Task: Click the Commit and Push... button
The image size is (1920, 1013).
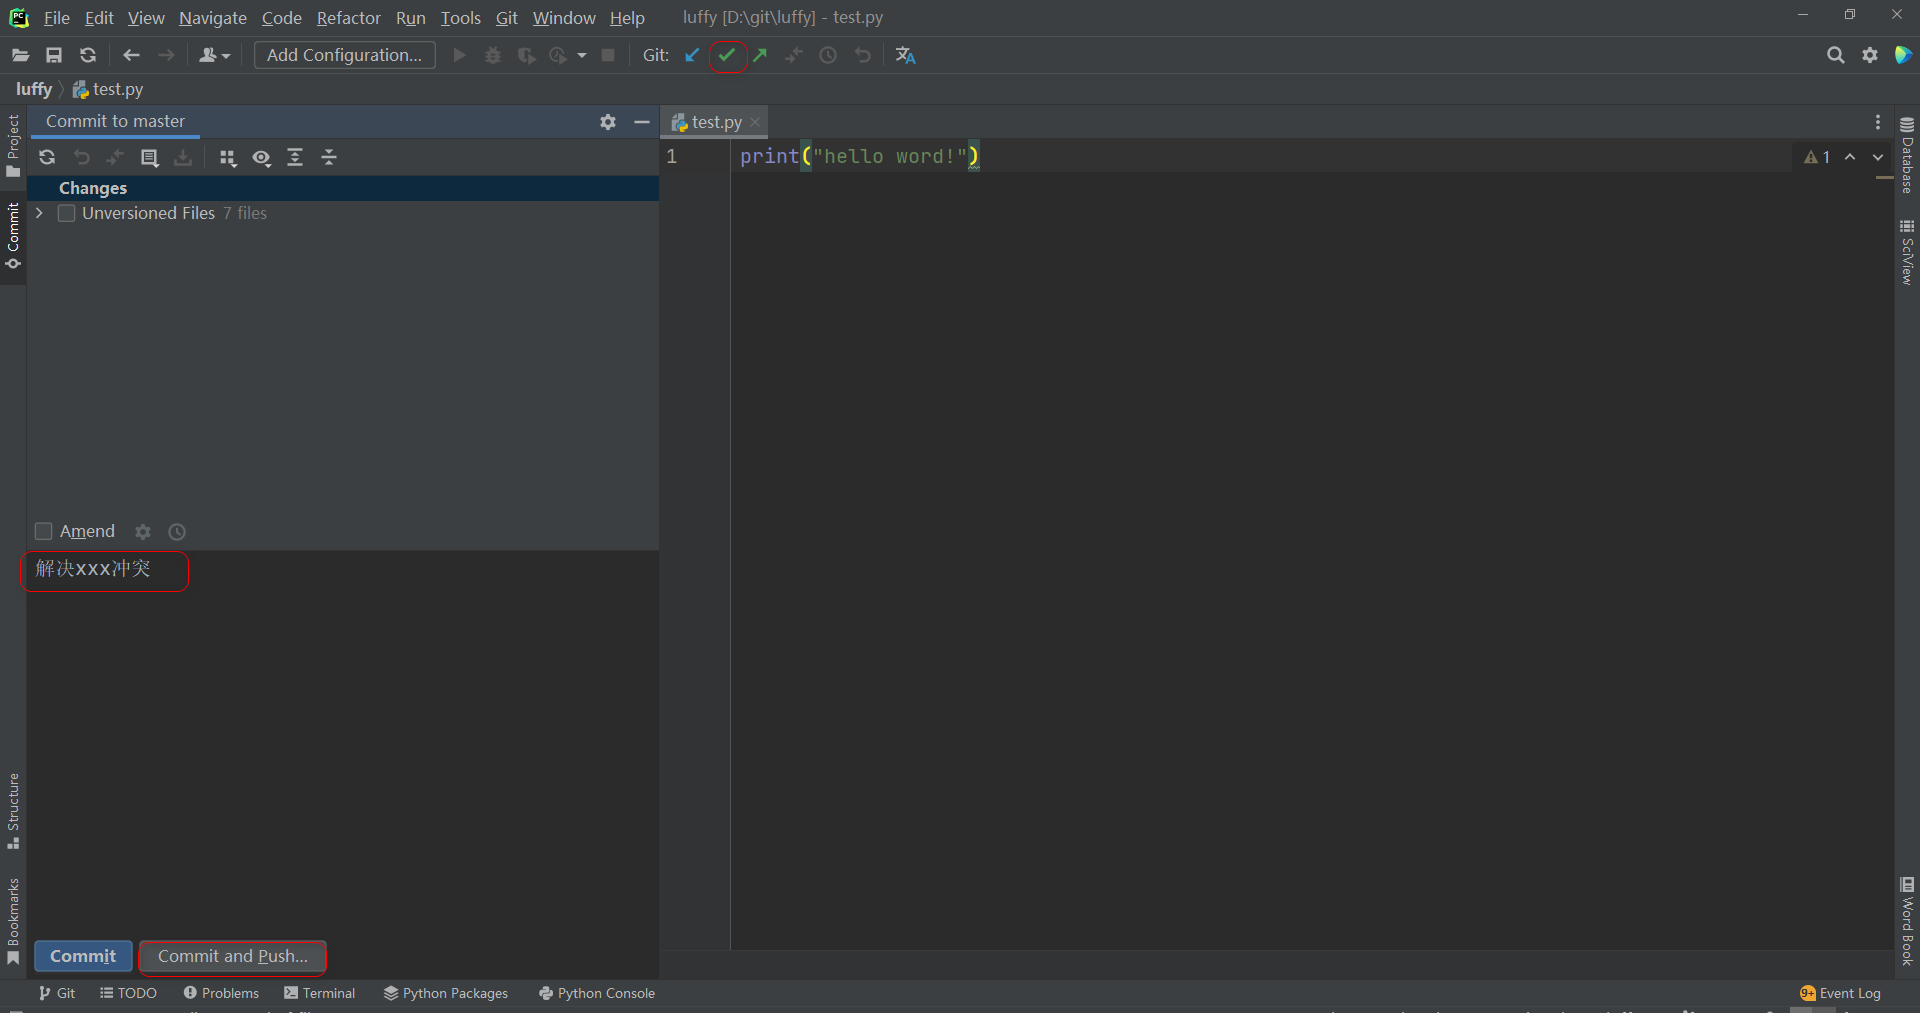Action: 233,956
